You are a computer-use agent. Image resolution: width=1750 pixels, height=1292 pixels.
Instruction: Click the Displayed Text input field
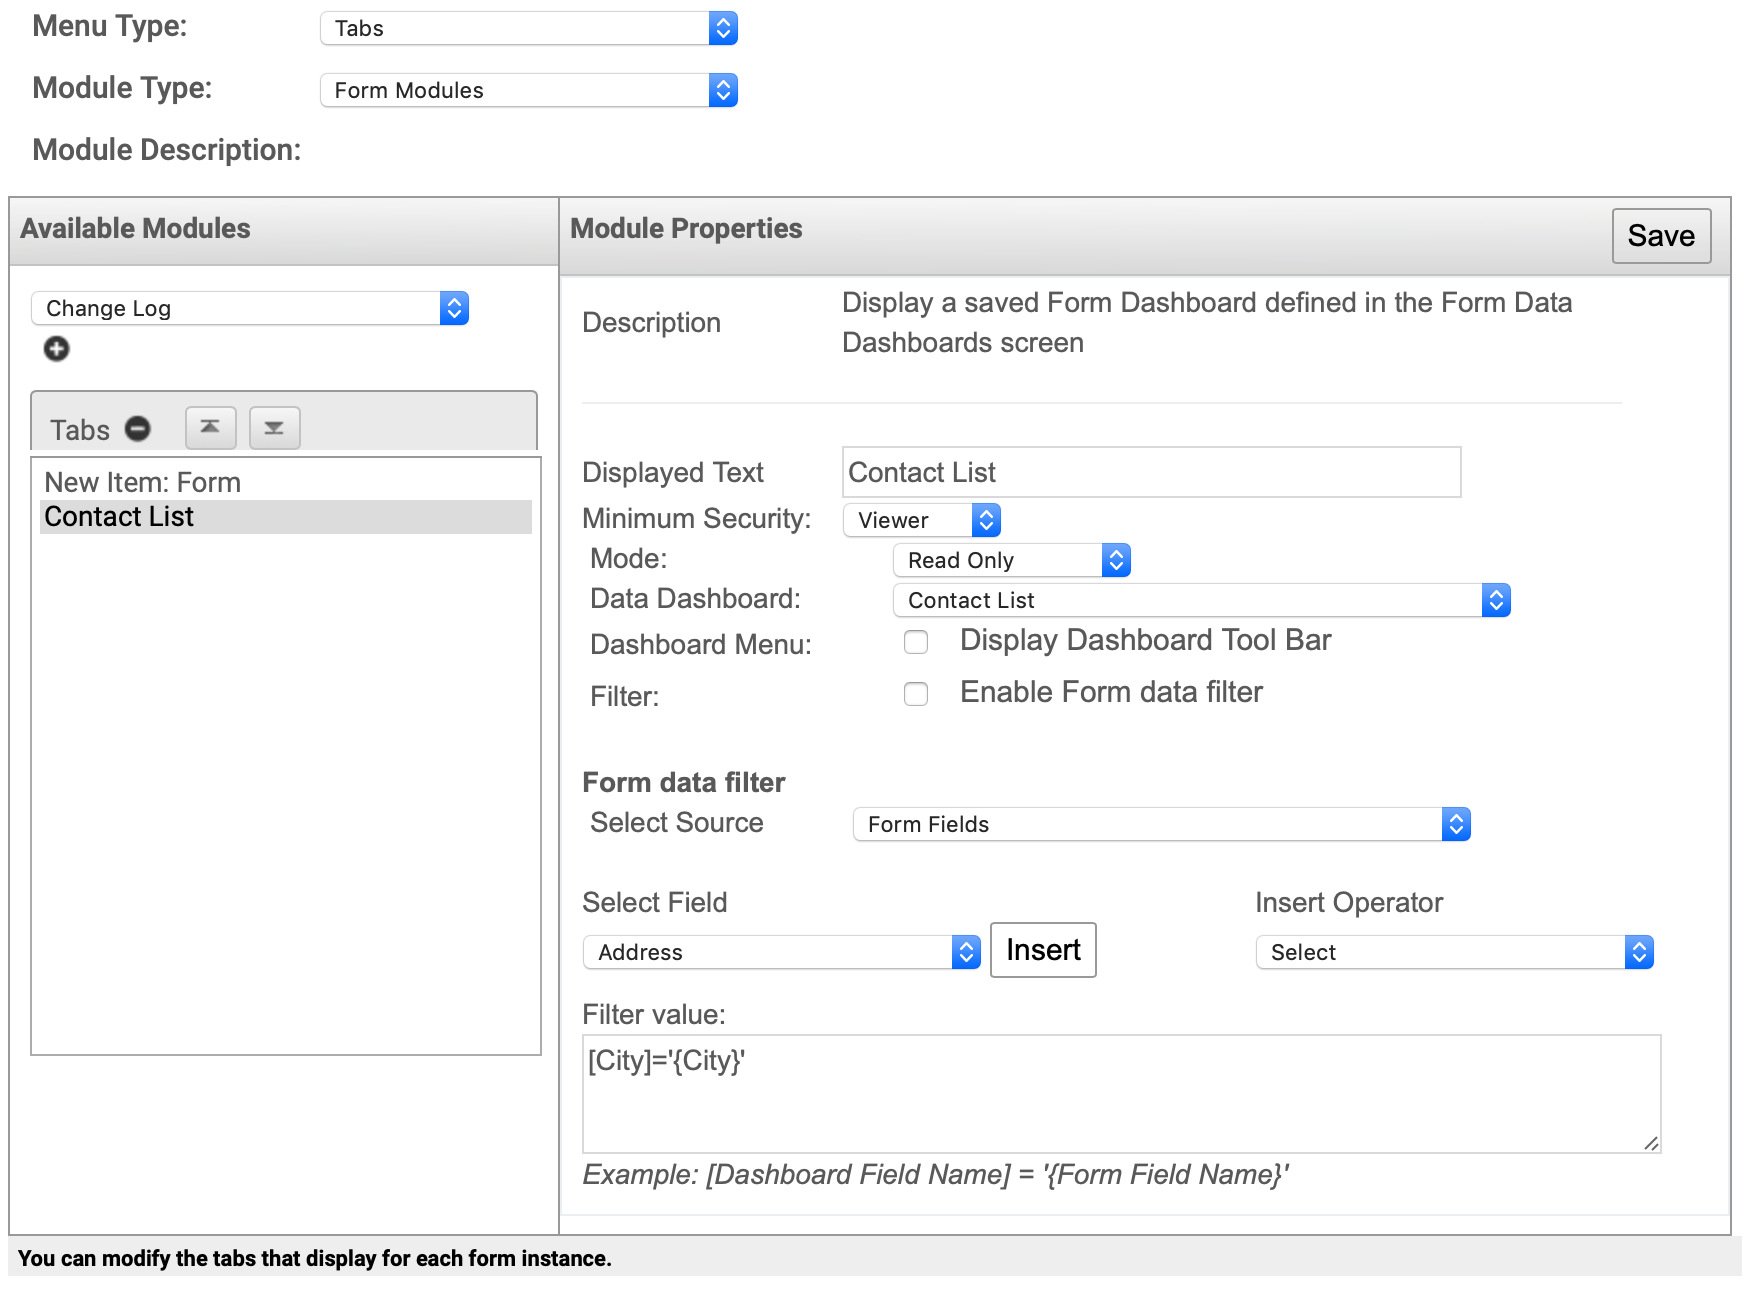click(x=1152, y=472)
